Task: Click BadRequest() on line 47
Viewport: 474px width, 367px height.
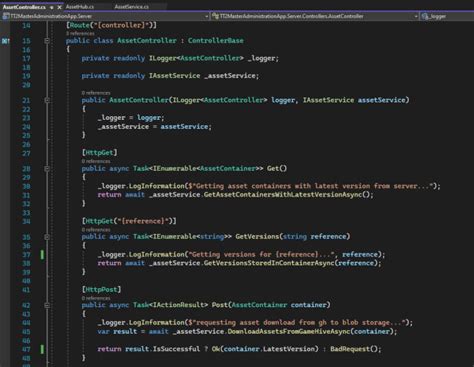Action: 355,349
